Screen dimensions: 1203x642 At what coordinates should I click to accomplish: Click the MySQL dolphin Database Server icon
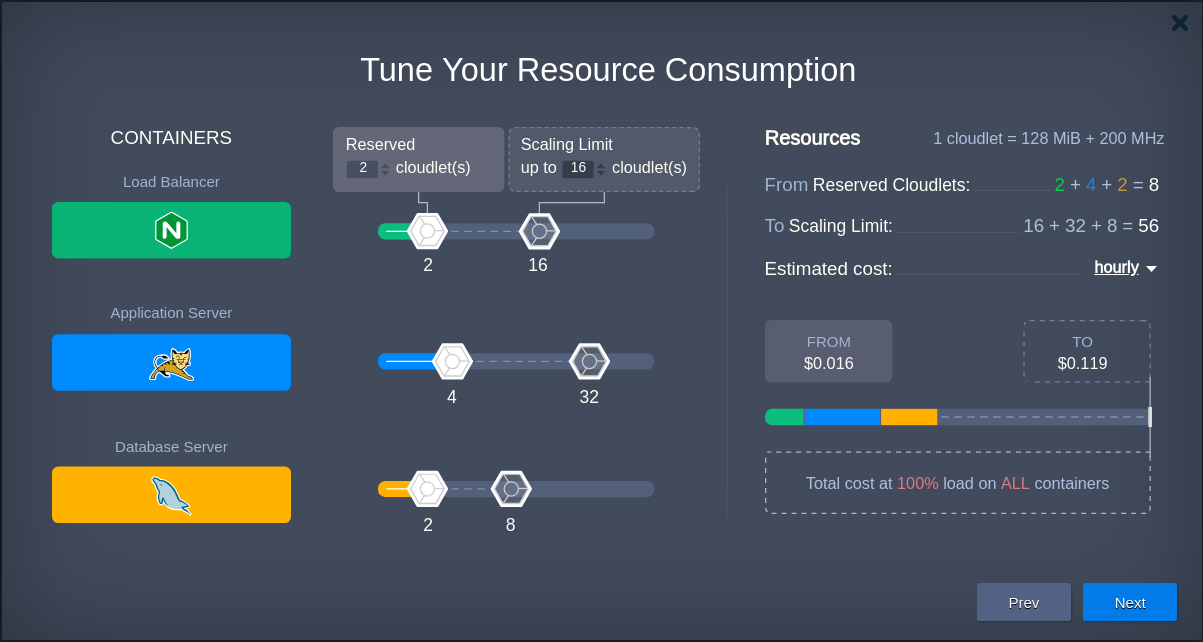171,495
